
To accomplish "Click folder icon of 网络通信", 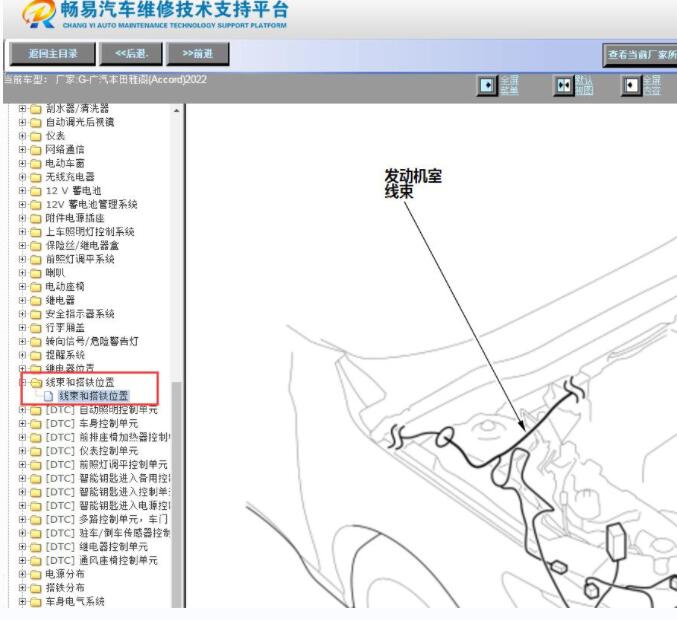I will click(x=35, y=150).
